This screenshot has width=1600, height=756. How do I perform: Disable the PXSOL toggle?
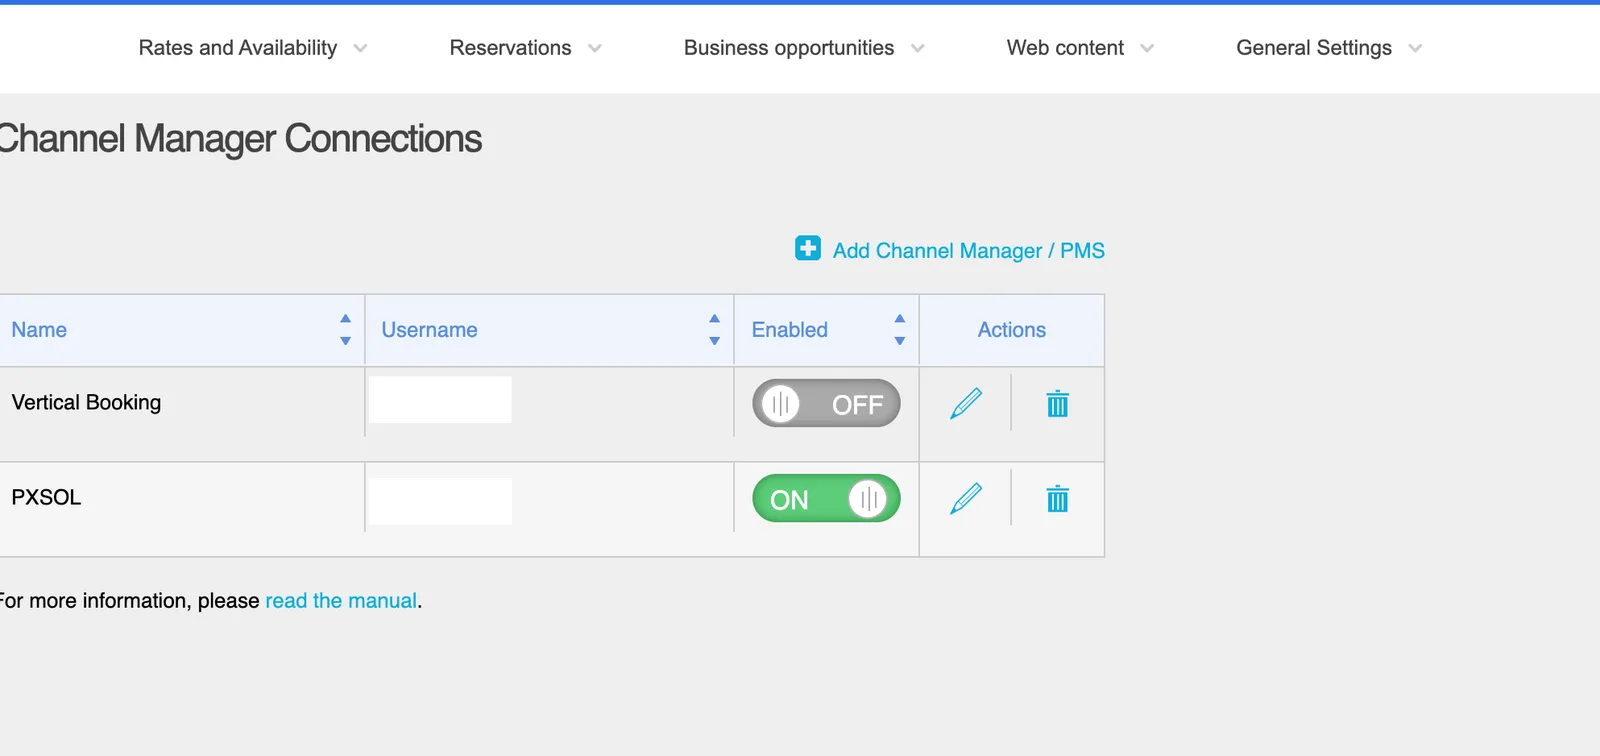(826, 498)
